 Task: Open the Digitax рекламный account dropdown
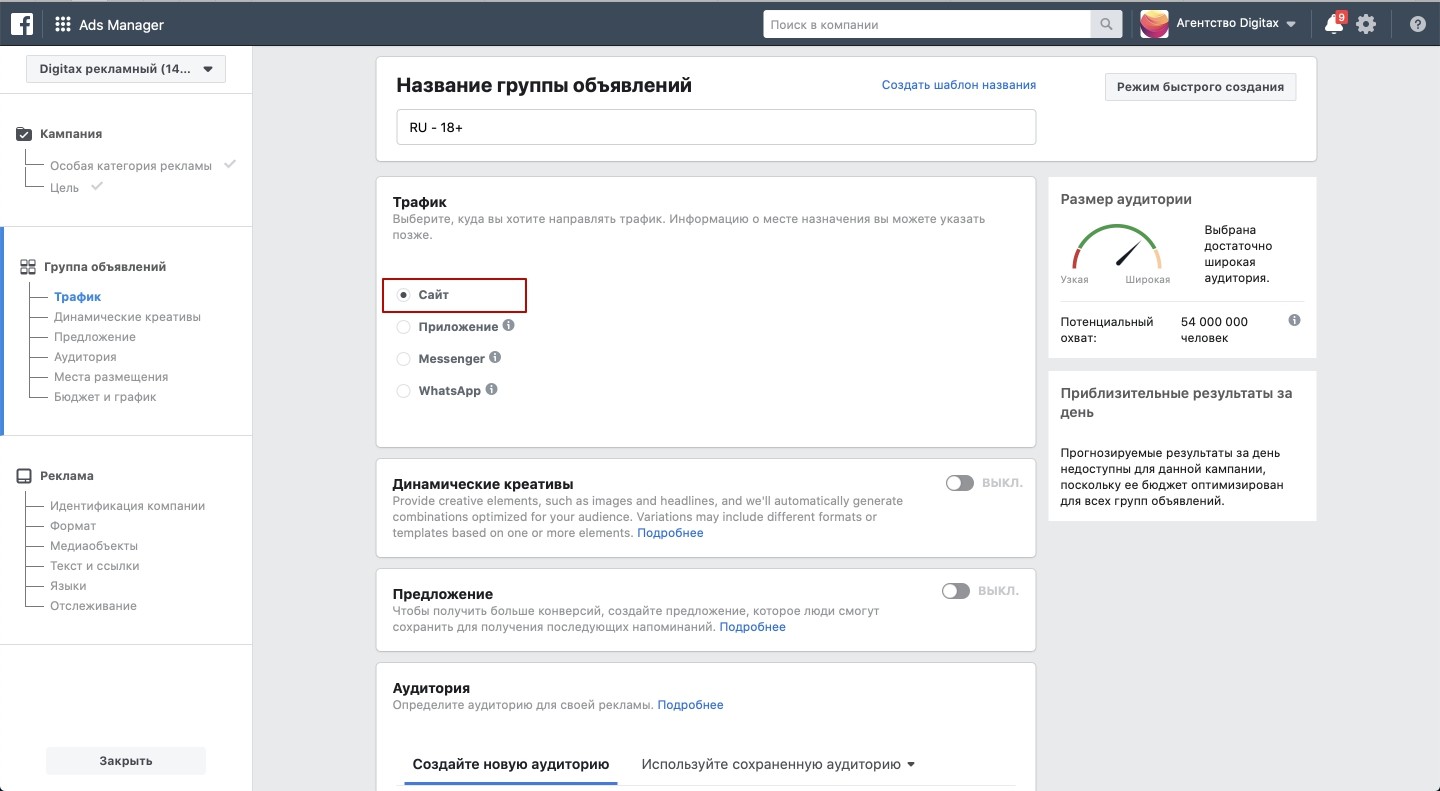(126, 69)
